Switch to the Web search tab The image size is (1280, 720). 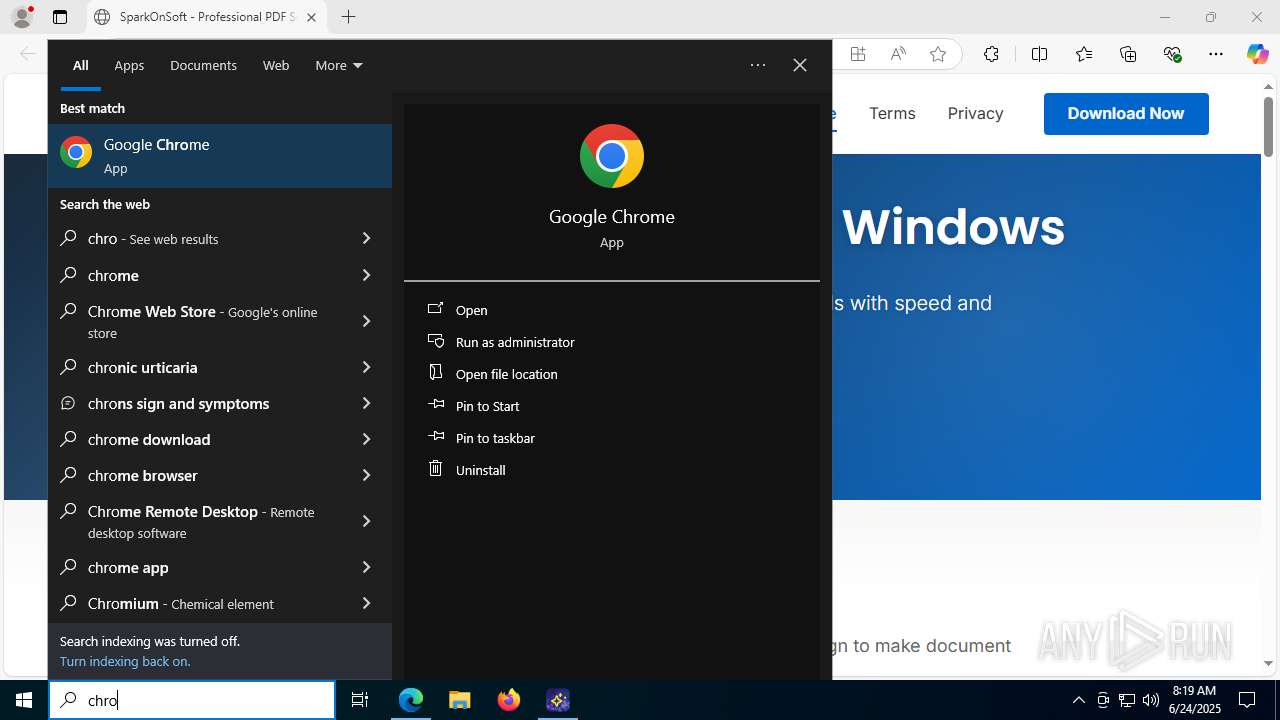point(276,65)
